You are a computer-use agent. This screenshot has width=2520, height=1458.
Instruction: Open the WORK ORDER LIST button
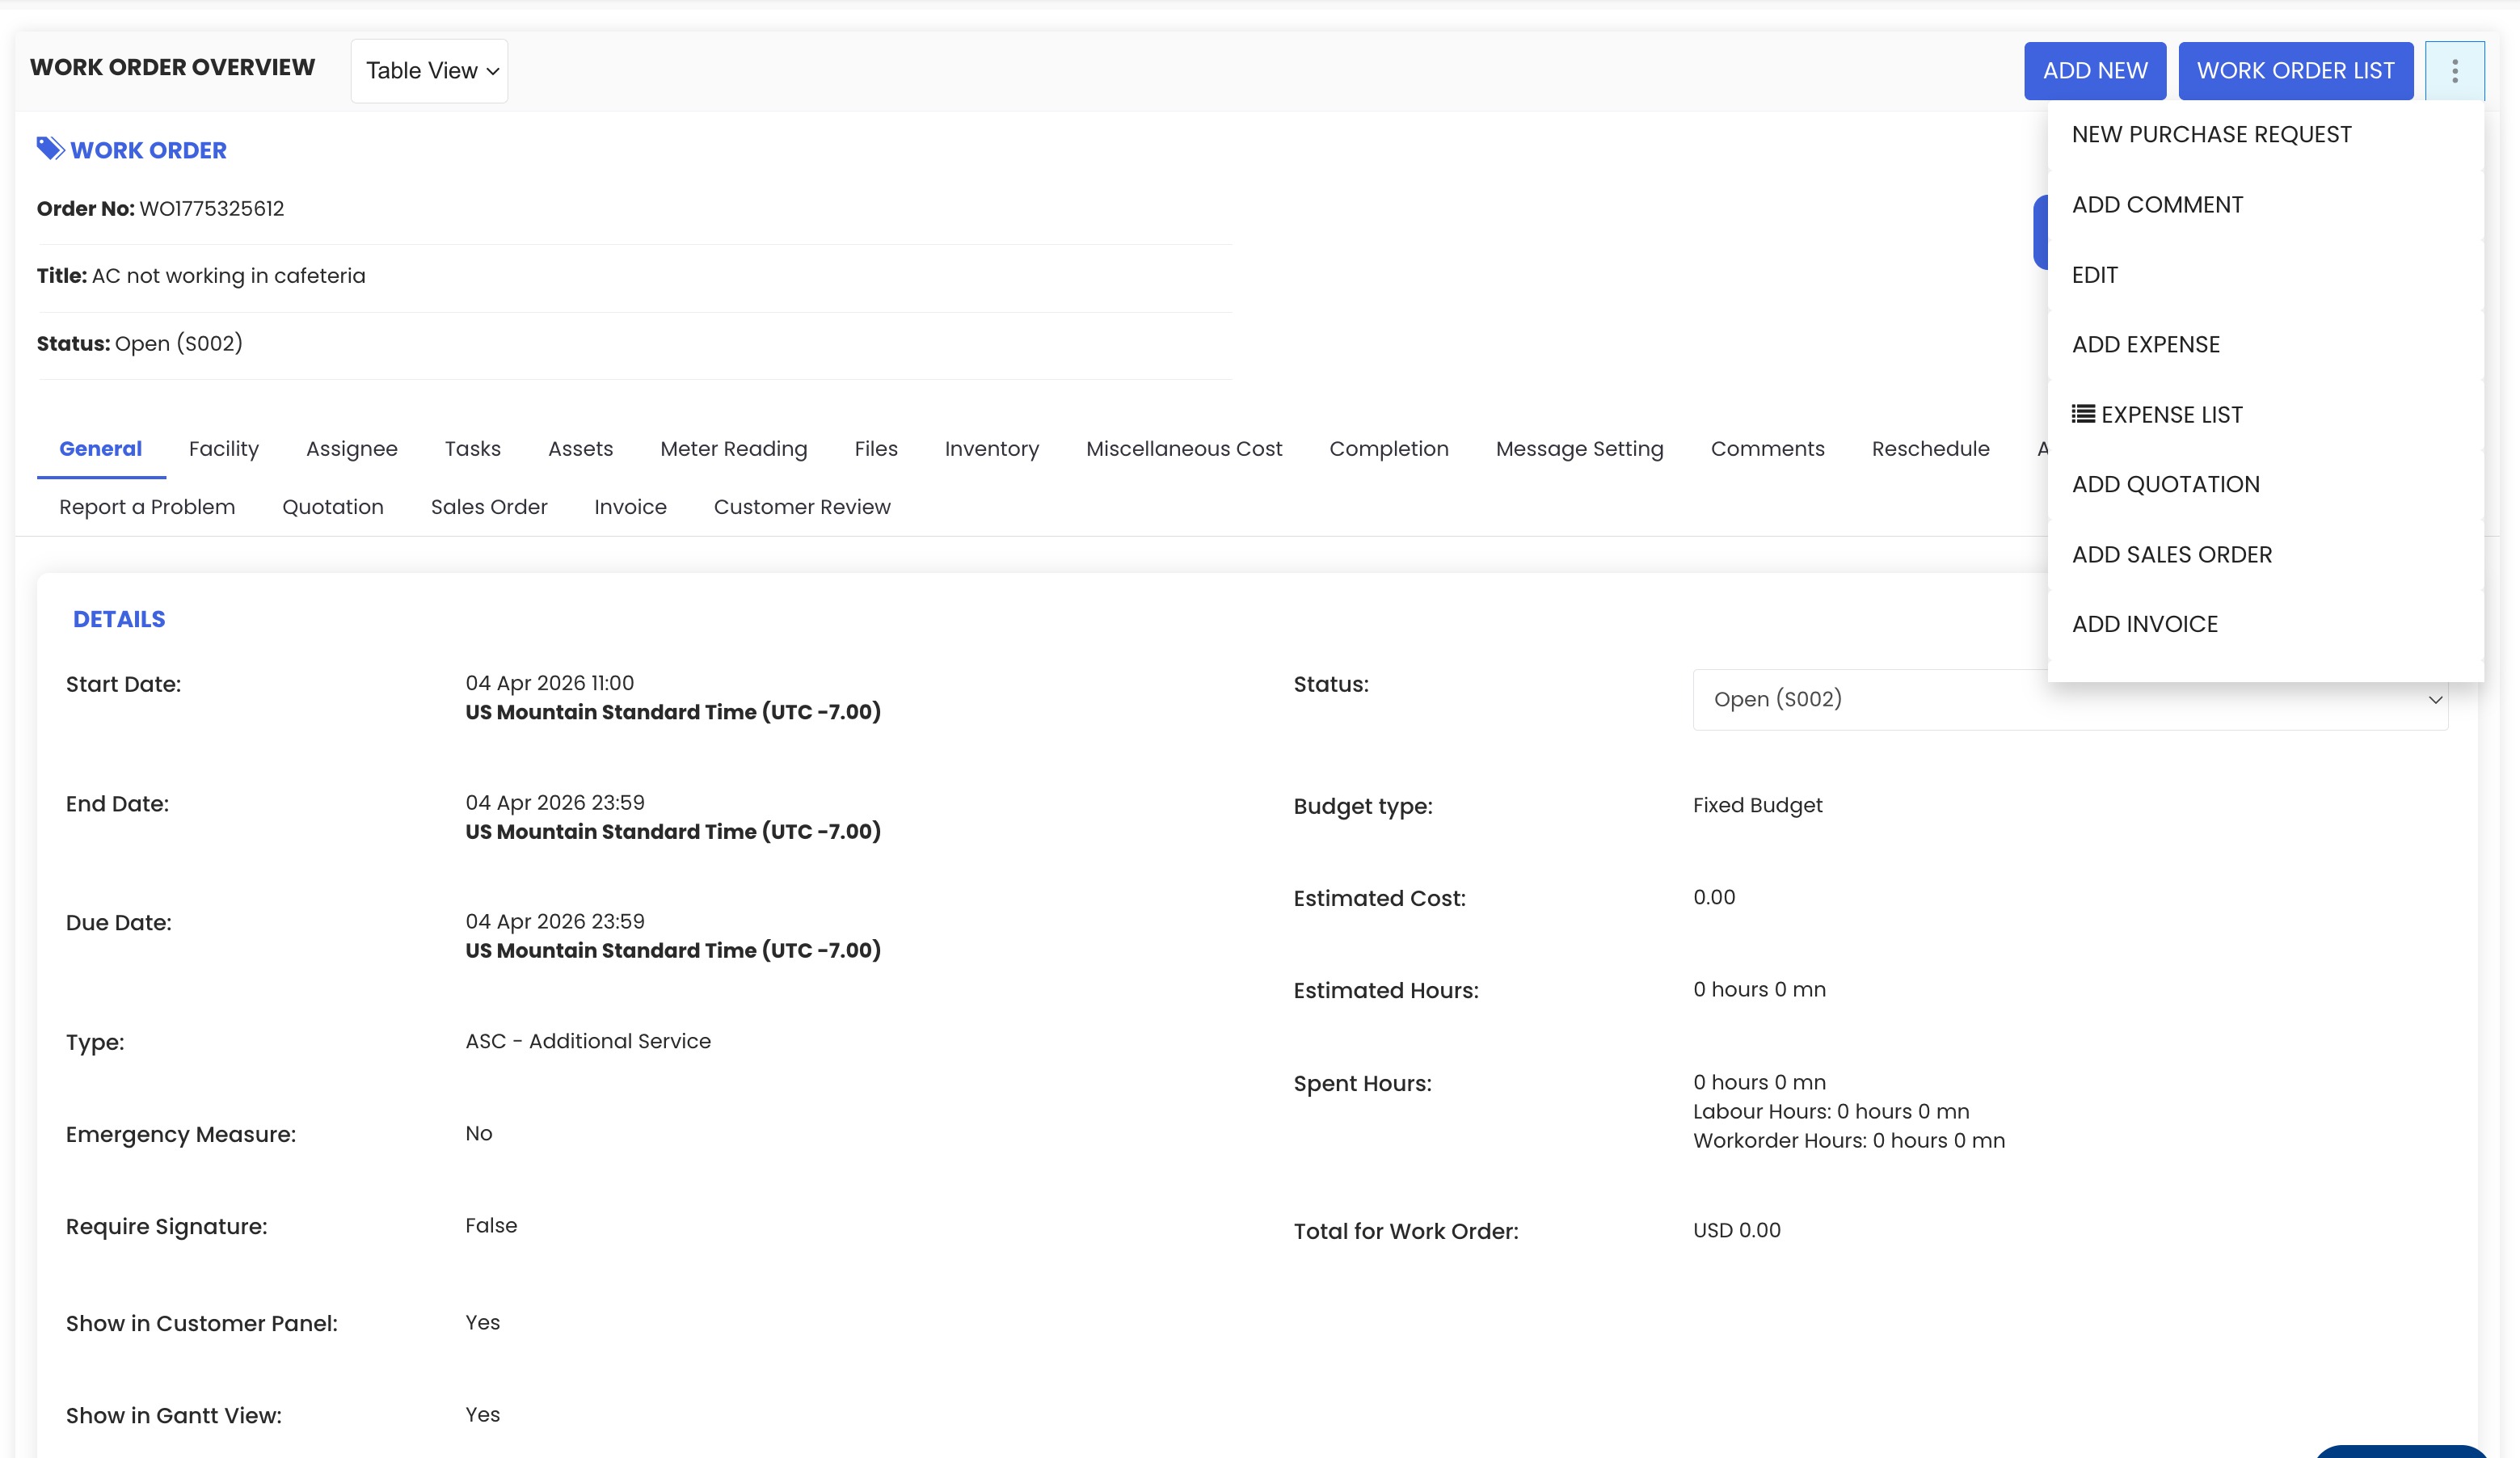coord(2295,70)
